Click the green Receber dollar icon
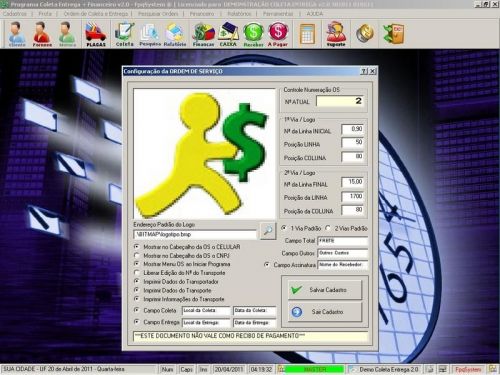Screen dimensions: 500x375 [x=253, y=34]
